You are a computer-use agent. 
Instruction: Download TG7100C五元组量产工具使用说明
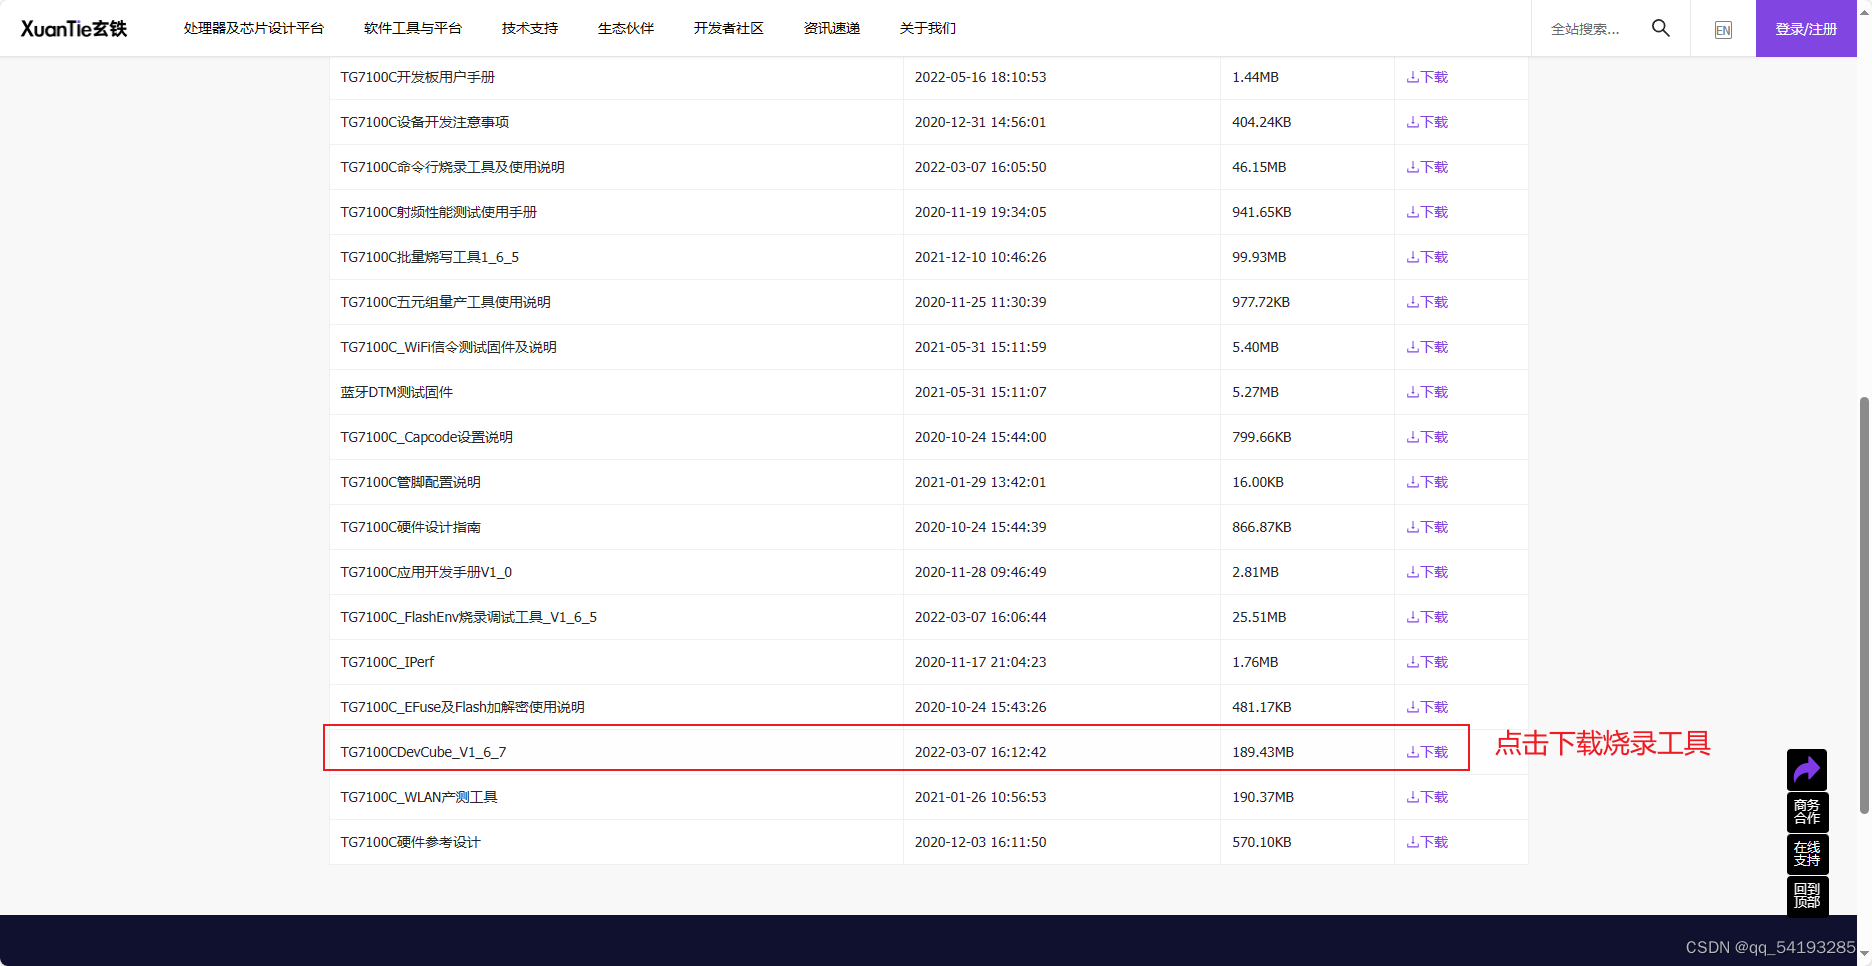pos(1427,302)
